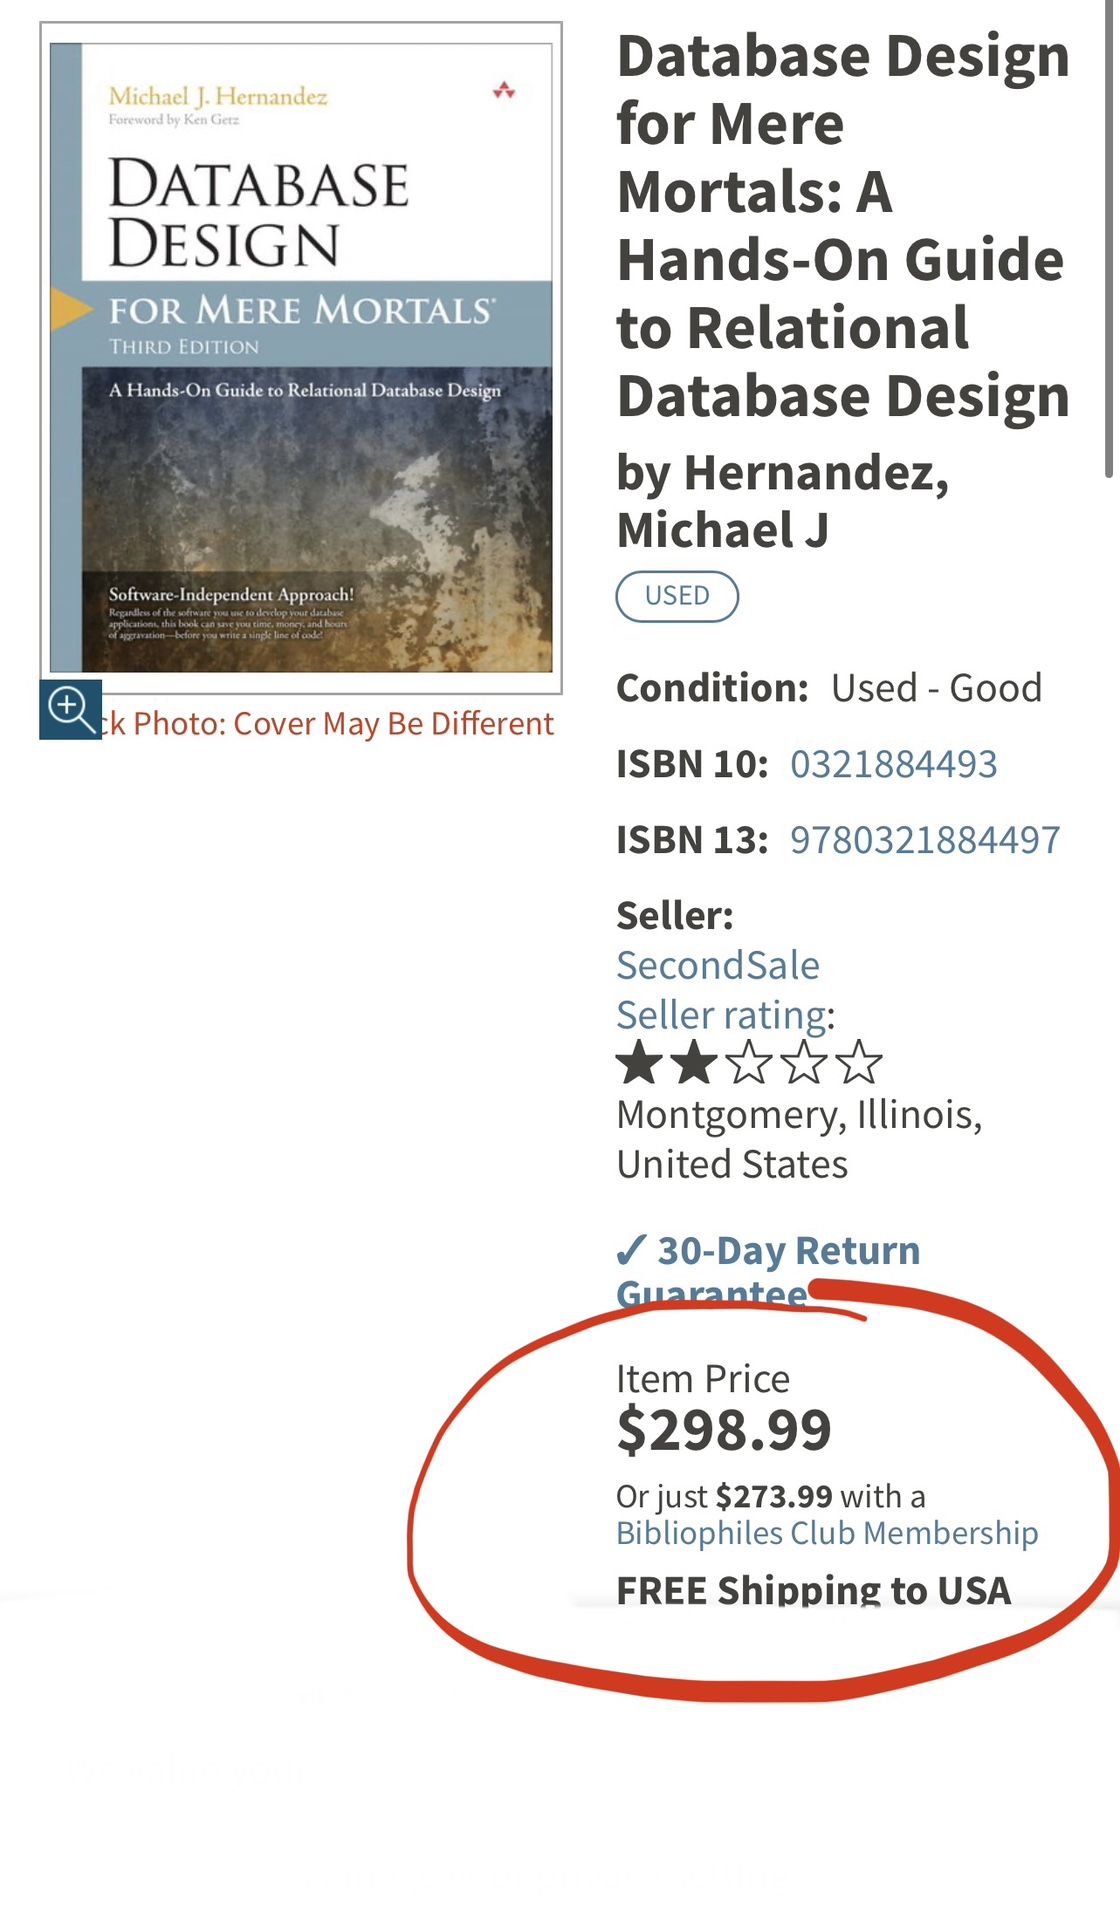Click the Seller rating link

coord(722,1015)
